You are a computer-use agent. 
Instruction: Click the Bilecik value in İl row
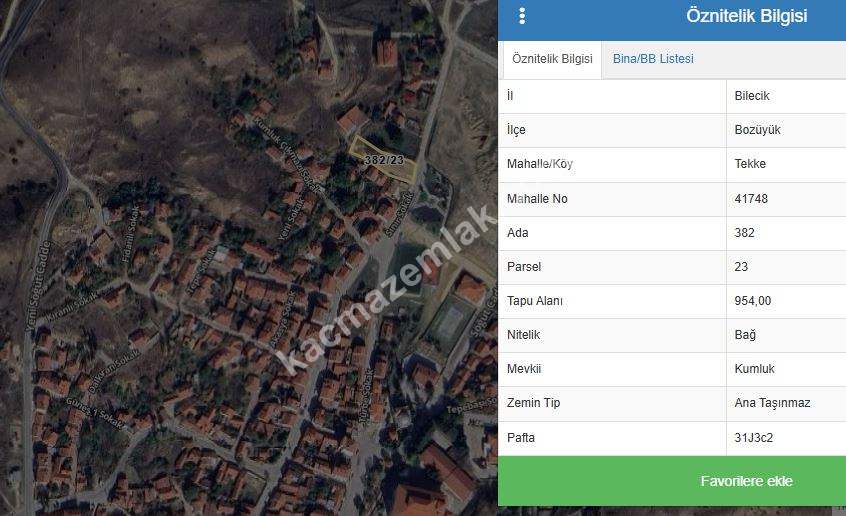(x=751, y=96)
